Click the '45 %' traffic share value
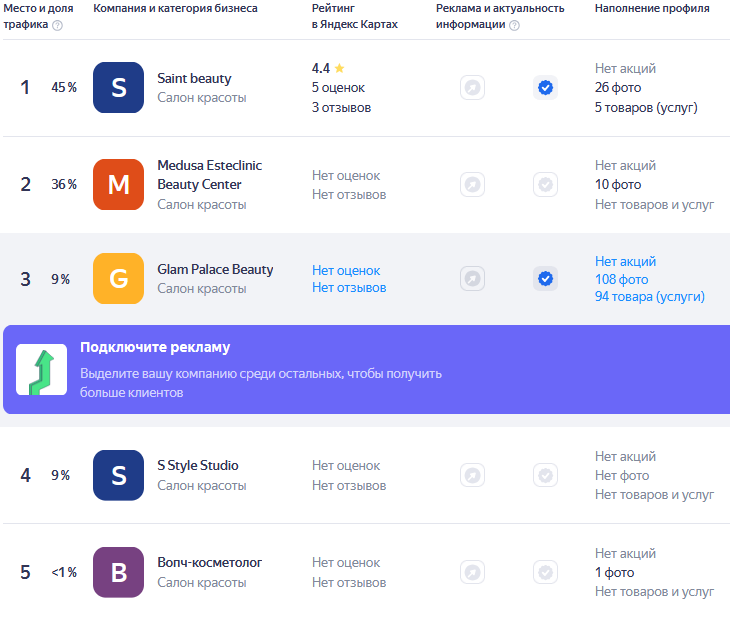Image resolution: width=730 pixels, height=620 pixels. [64, 88]
